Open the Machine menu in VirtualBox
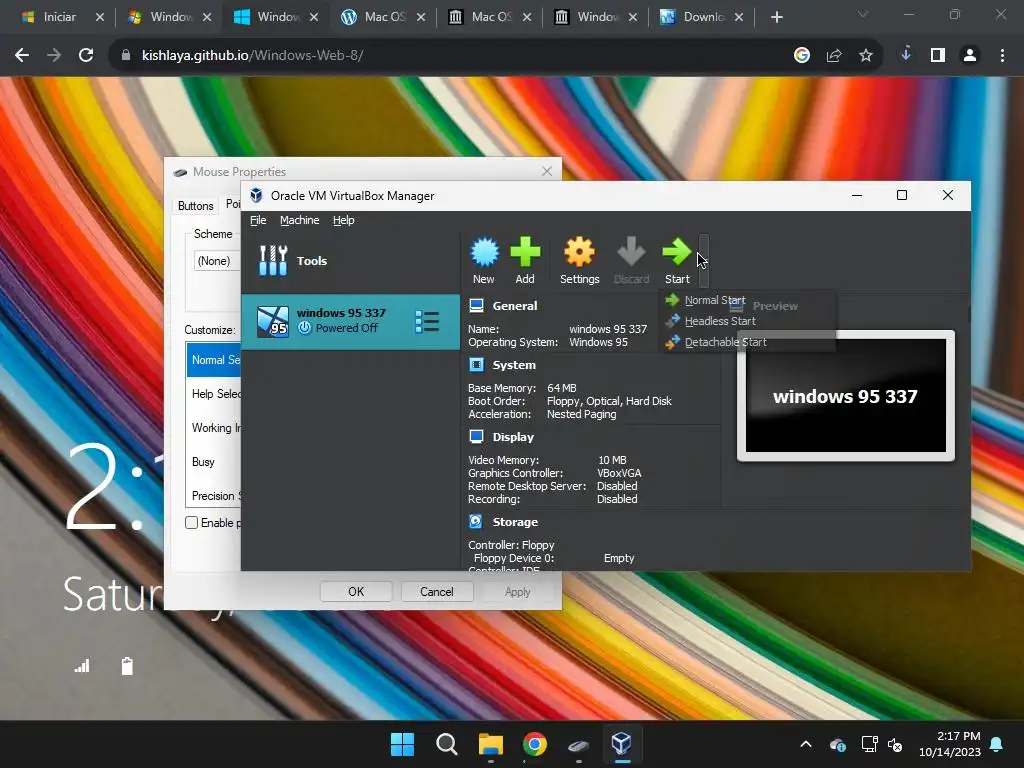Screen dimensions: 1024x768 click(x=299, y=220)
